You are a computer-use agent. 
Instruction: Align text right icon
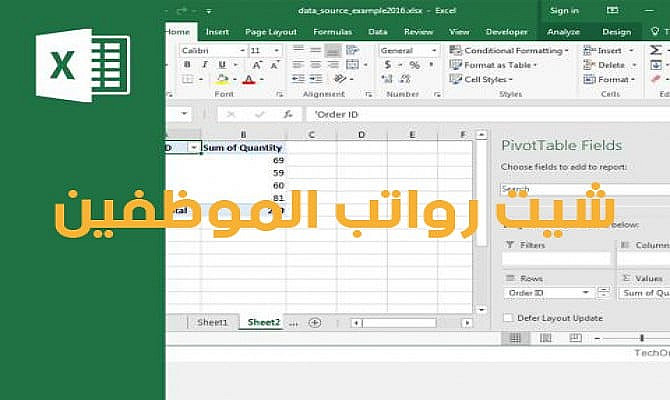[333, 65]
